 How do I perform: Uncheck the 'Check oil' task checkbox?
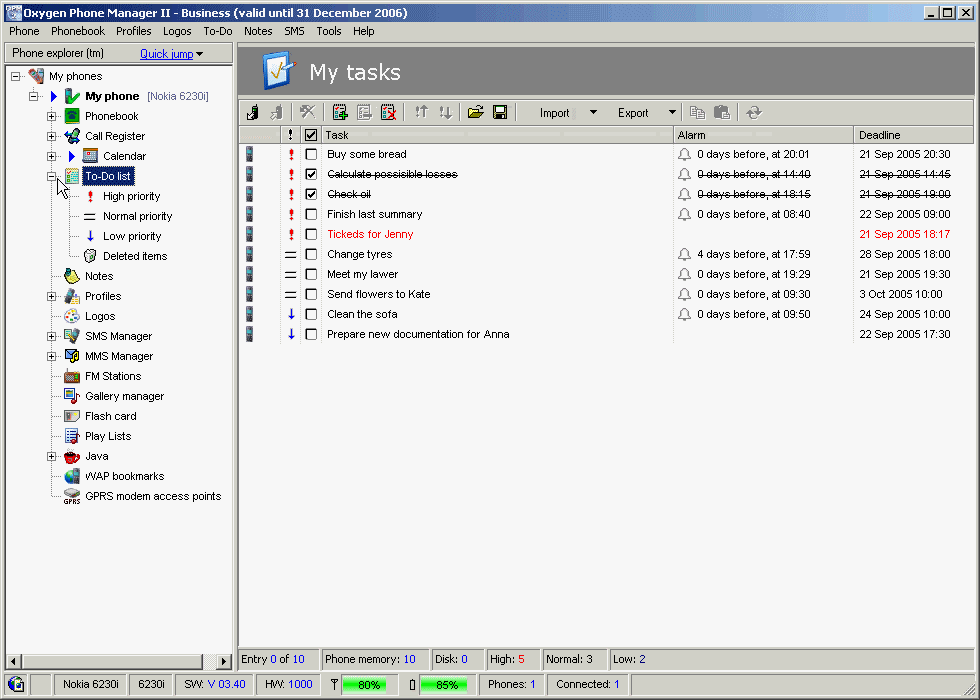click(x=311, y=194)
